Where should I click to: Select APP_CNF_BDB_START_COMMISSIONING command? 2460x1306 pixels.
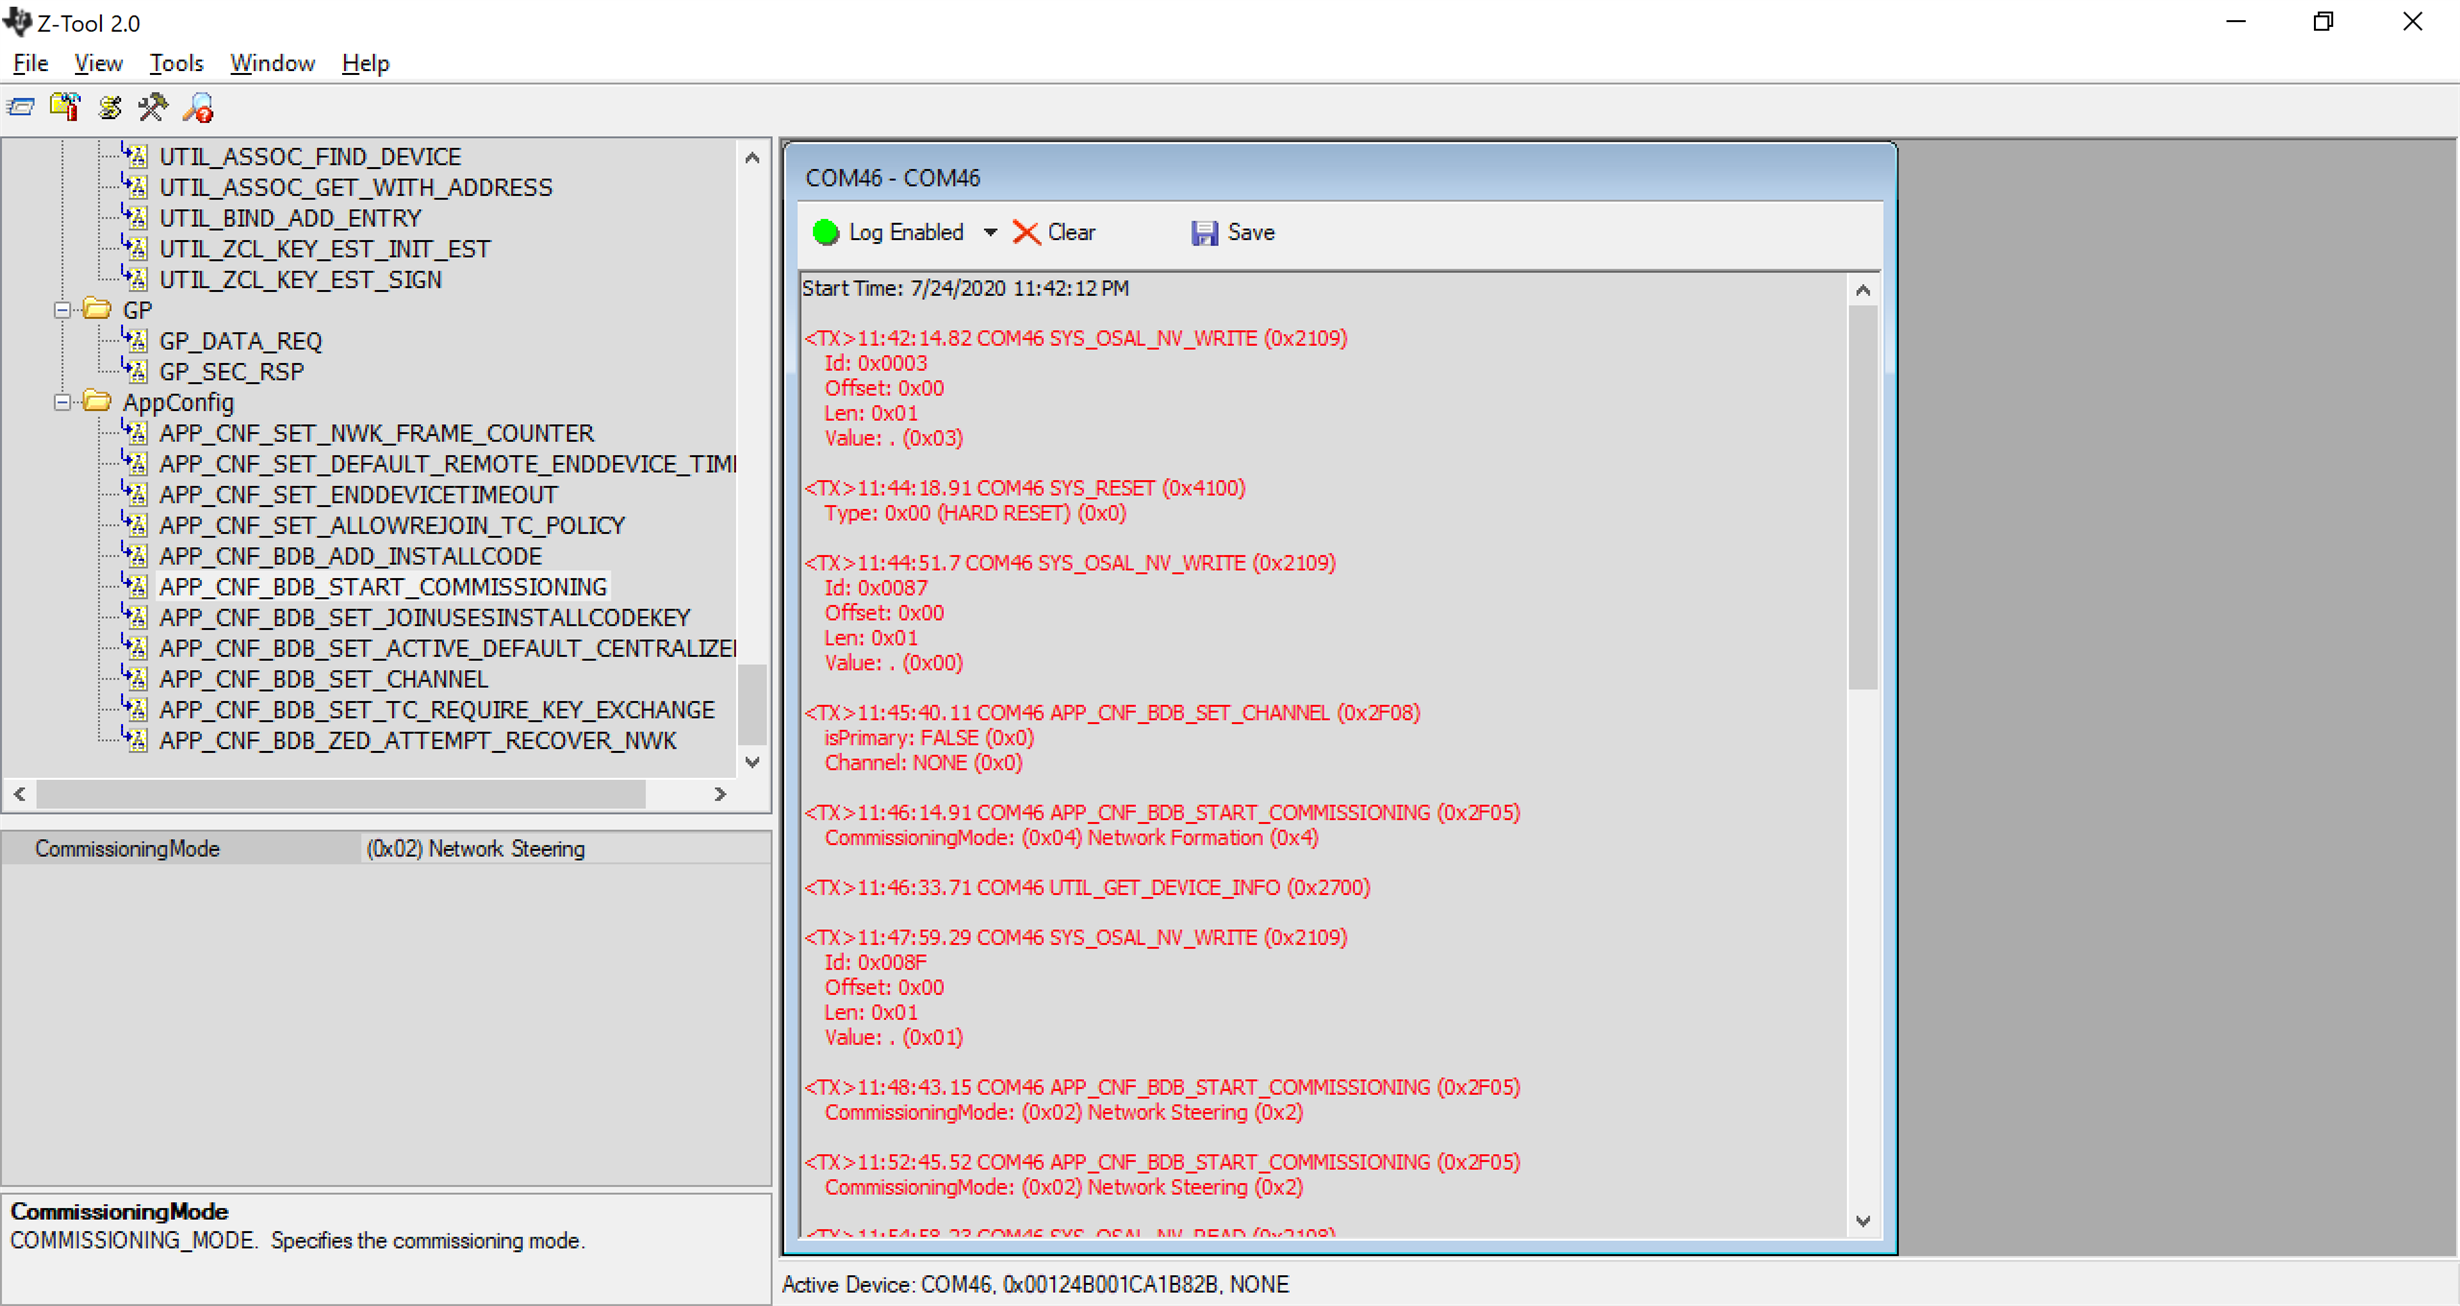point(383,587)
